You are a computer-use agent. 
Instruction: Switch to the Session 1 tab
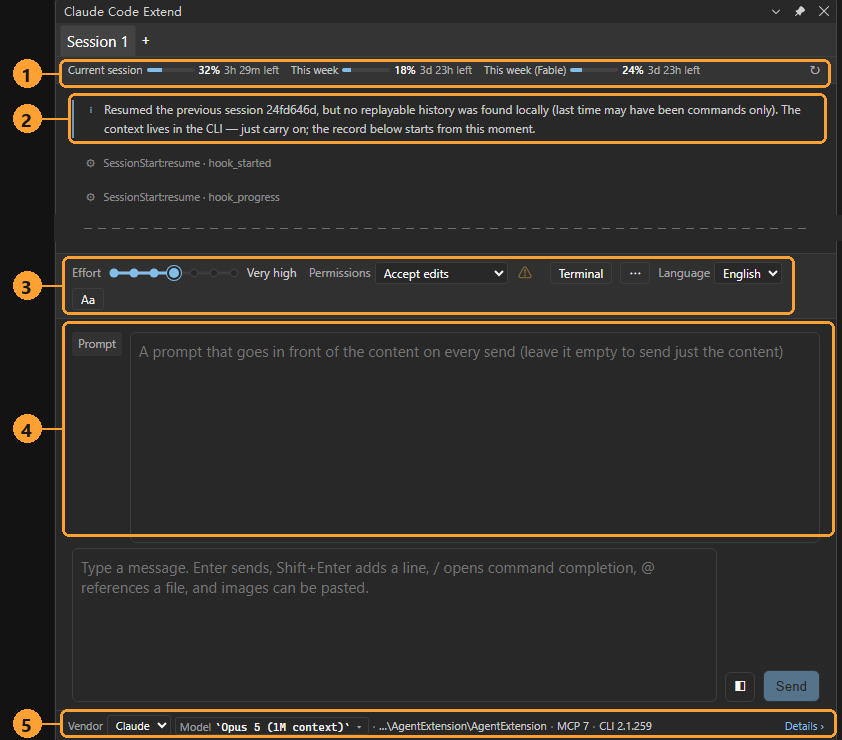click(x=97, y=41)
